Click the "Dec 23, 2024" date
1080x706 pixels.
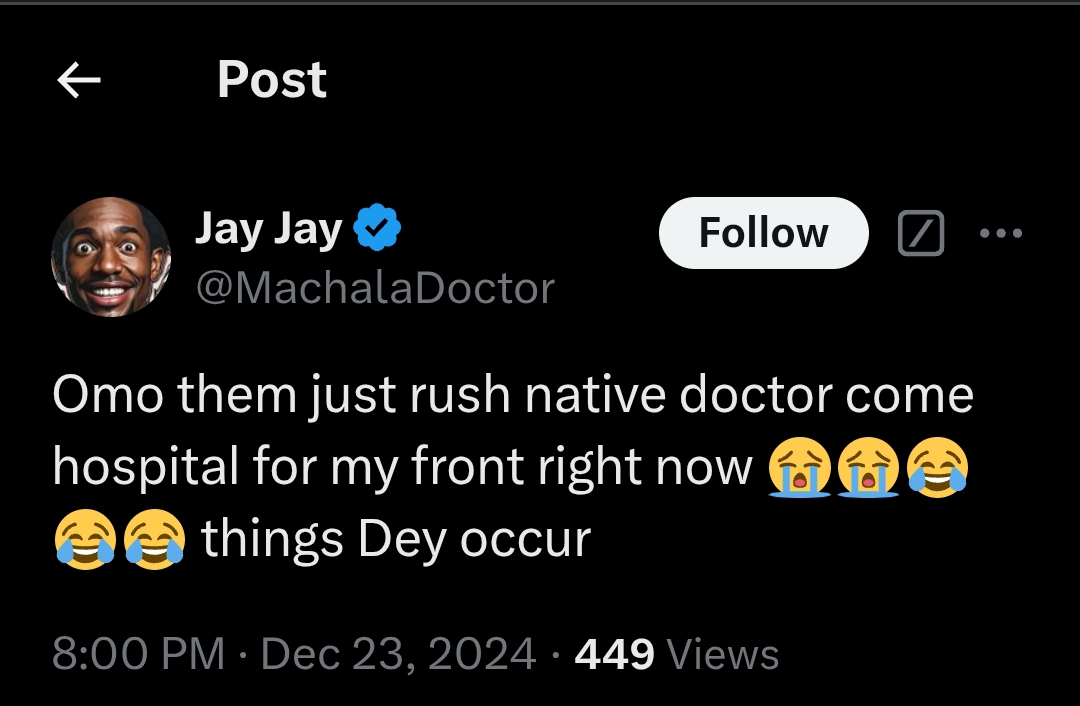pos(398,655)
